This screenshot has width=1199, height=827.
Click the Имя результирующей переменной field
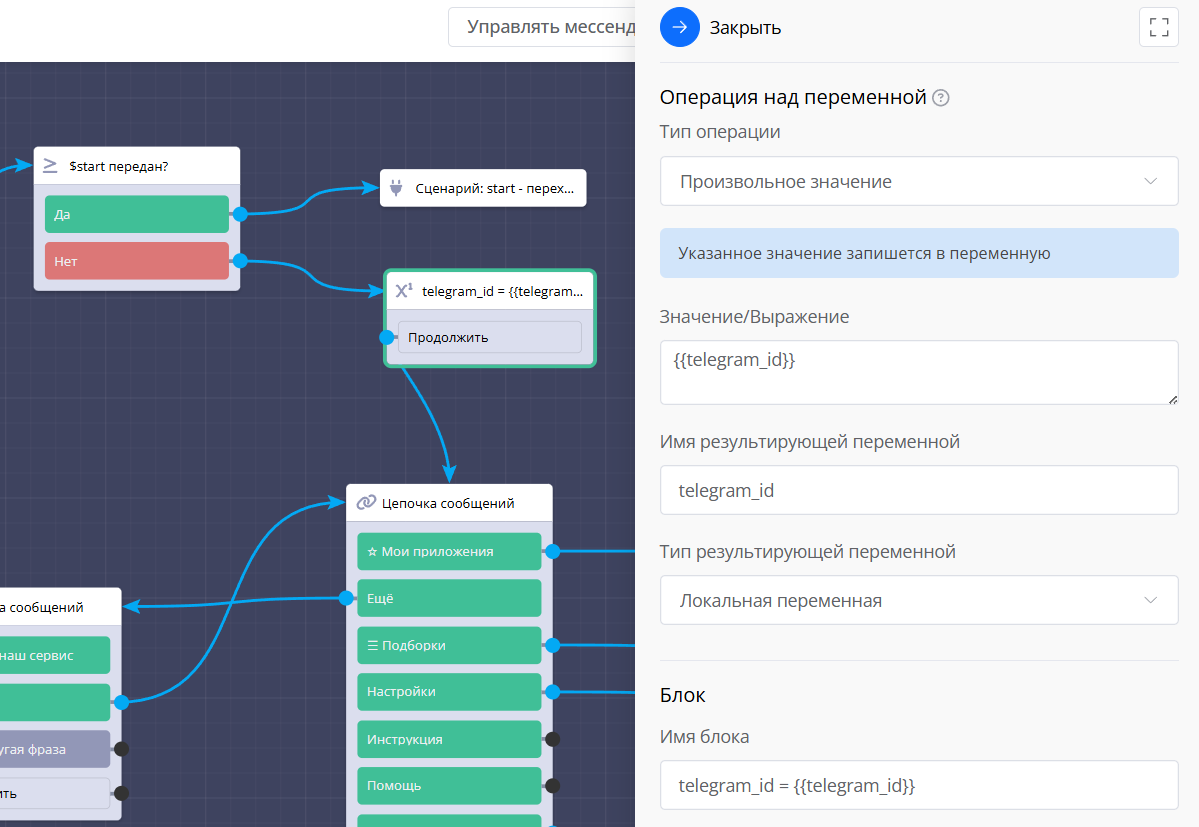click(918, 491)
